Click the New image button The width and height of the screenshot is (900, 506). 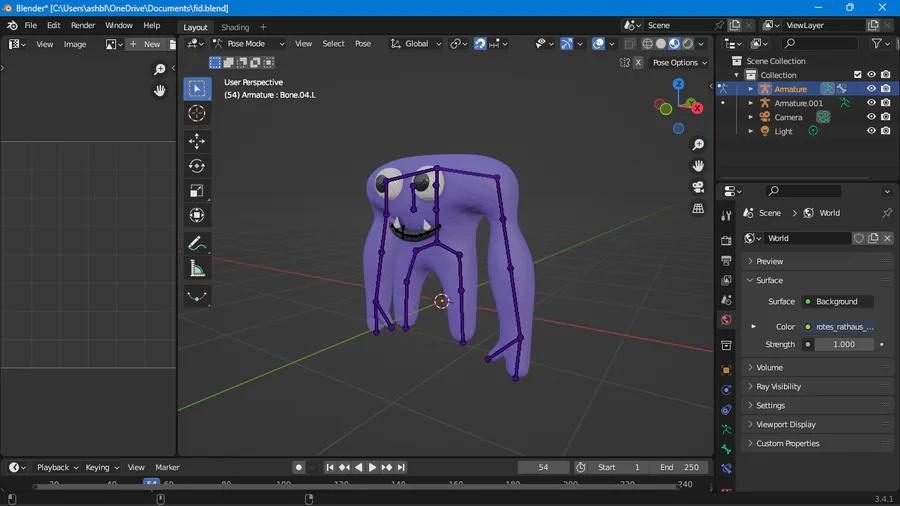tap(146, 44)
